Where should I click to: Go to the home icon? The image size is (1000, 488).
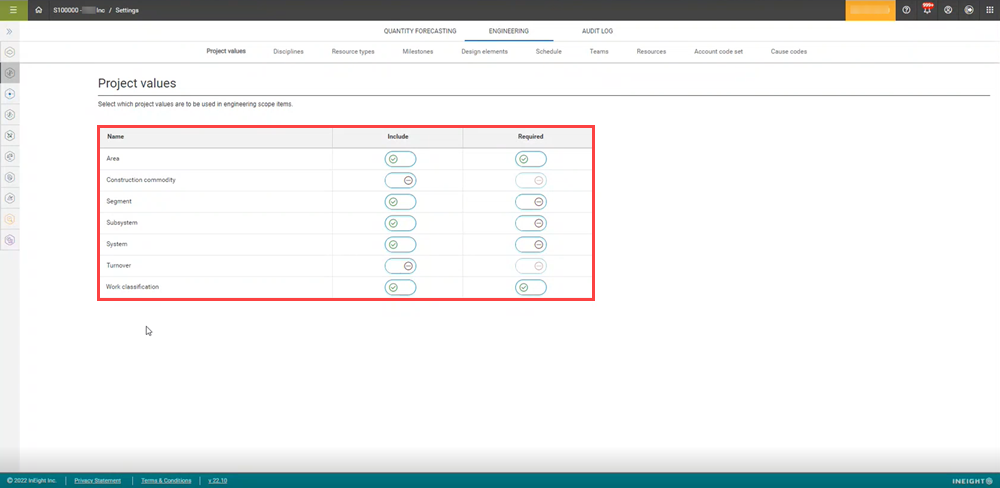[x=40, y=10]
